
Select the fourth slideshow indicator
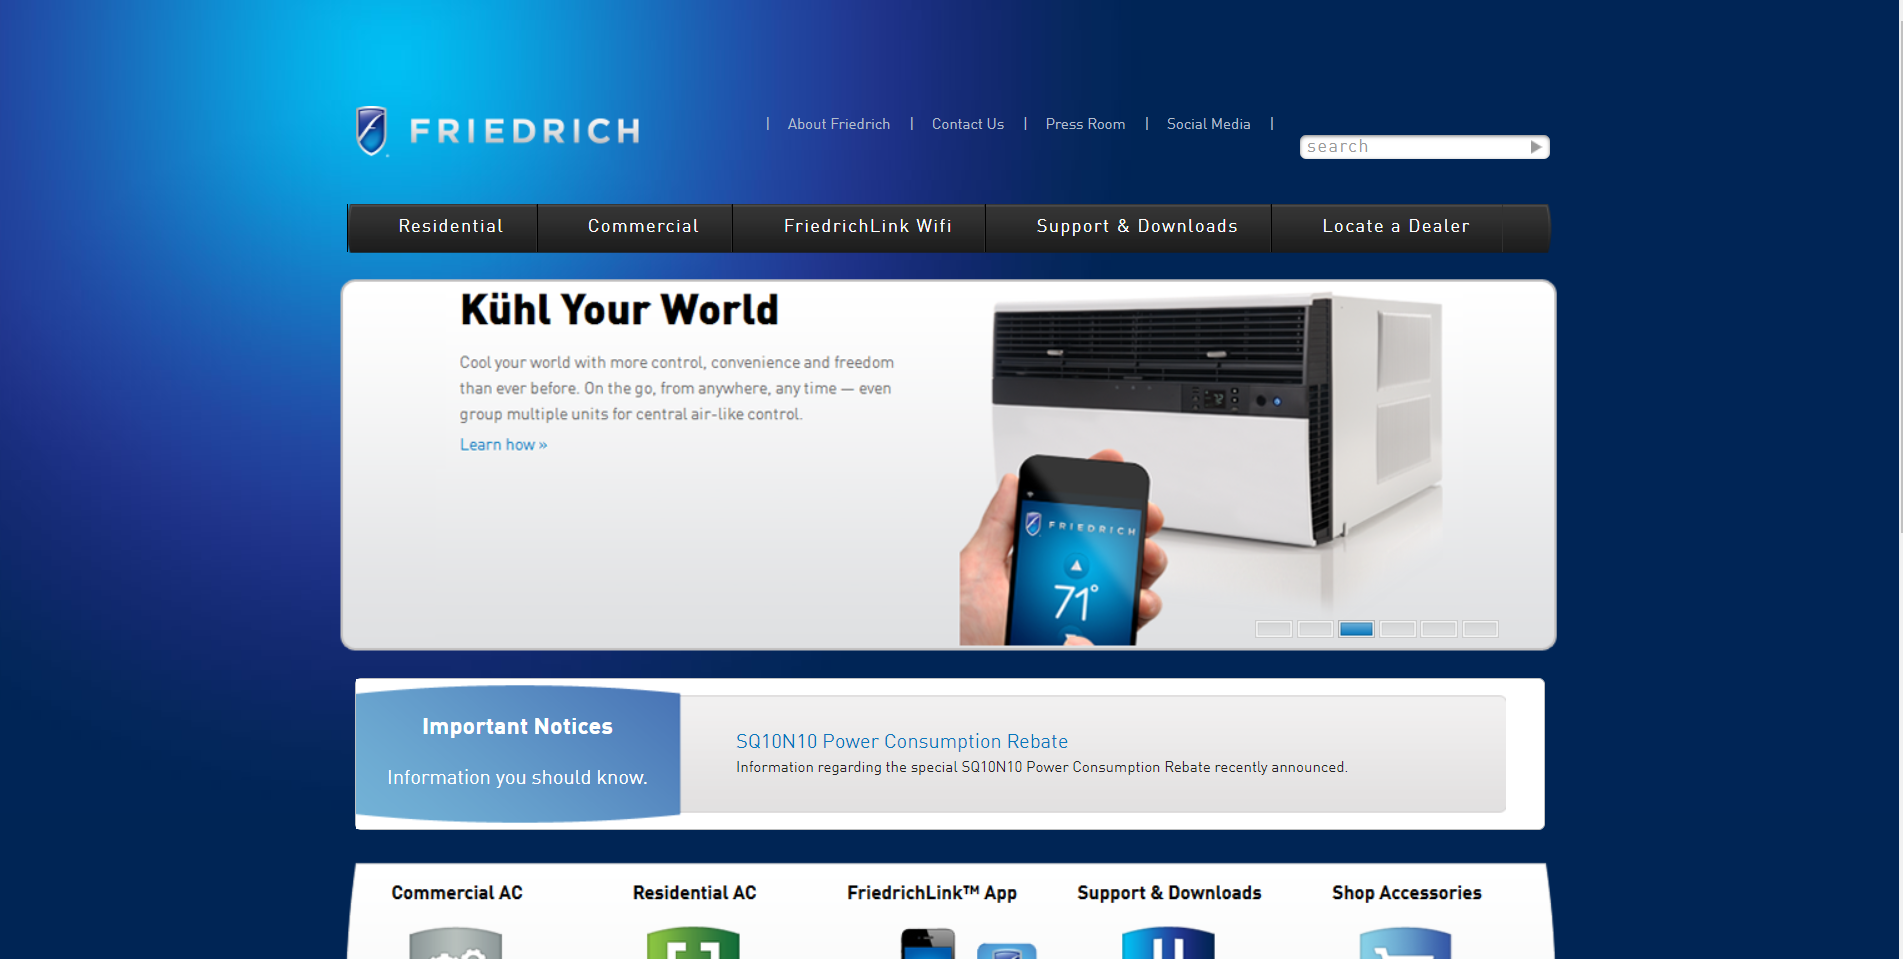coord(1397,629)
